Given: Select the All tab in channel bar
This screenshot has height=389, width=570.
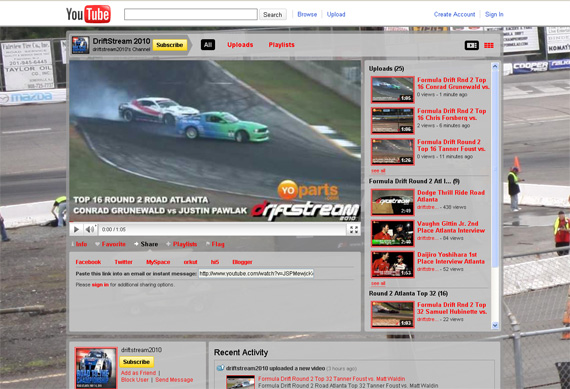Looking at the screenshot, I should coord(208,45).
